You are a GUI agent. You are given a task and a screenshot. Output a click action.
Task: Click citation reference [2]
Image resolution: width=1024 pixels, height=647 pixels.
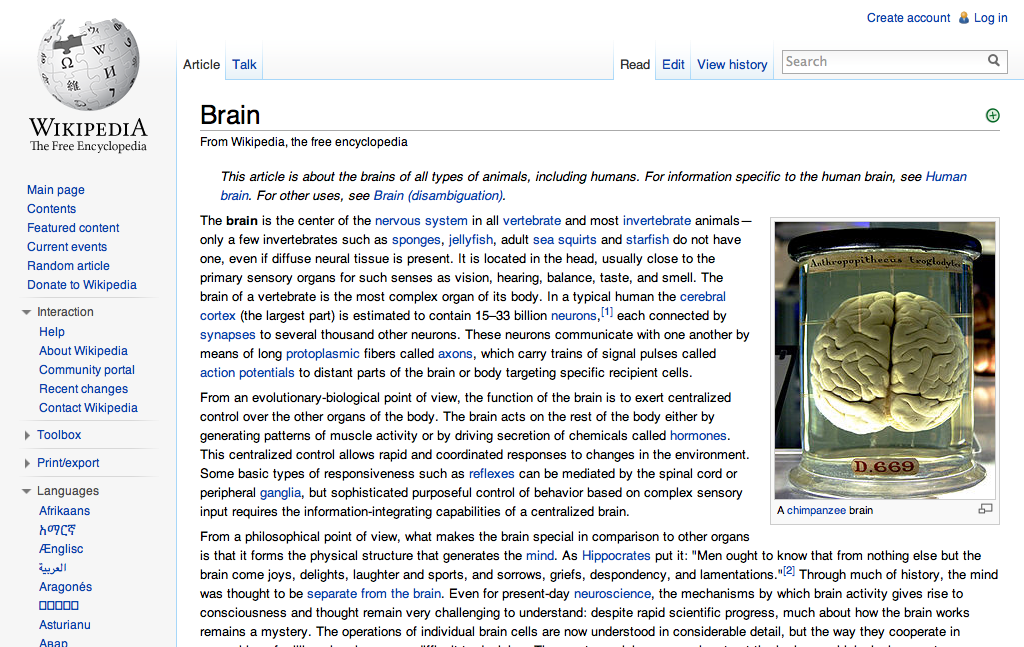(789, 571)
